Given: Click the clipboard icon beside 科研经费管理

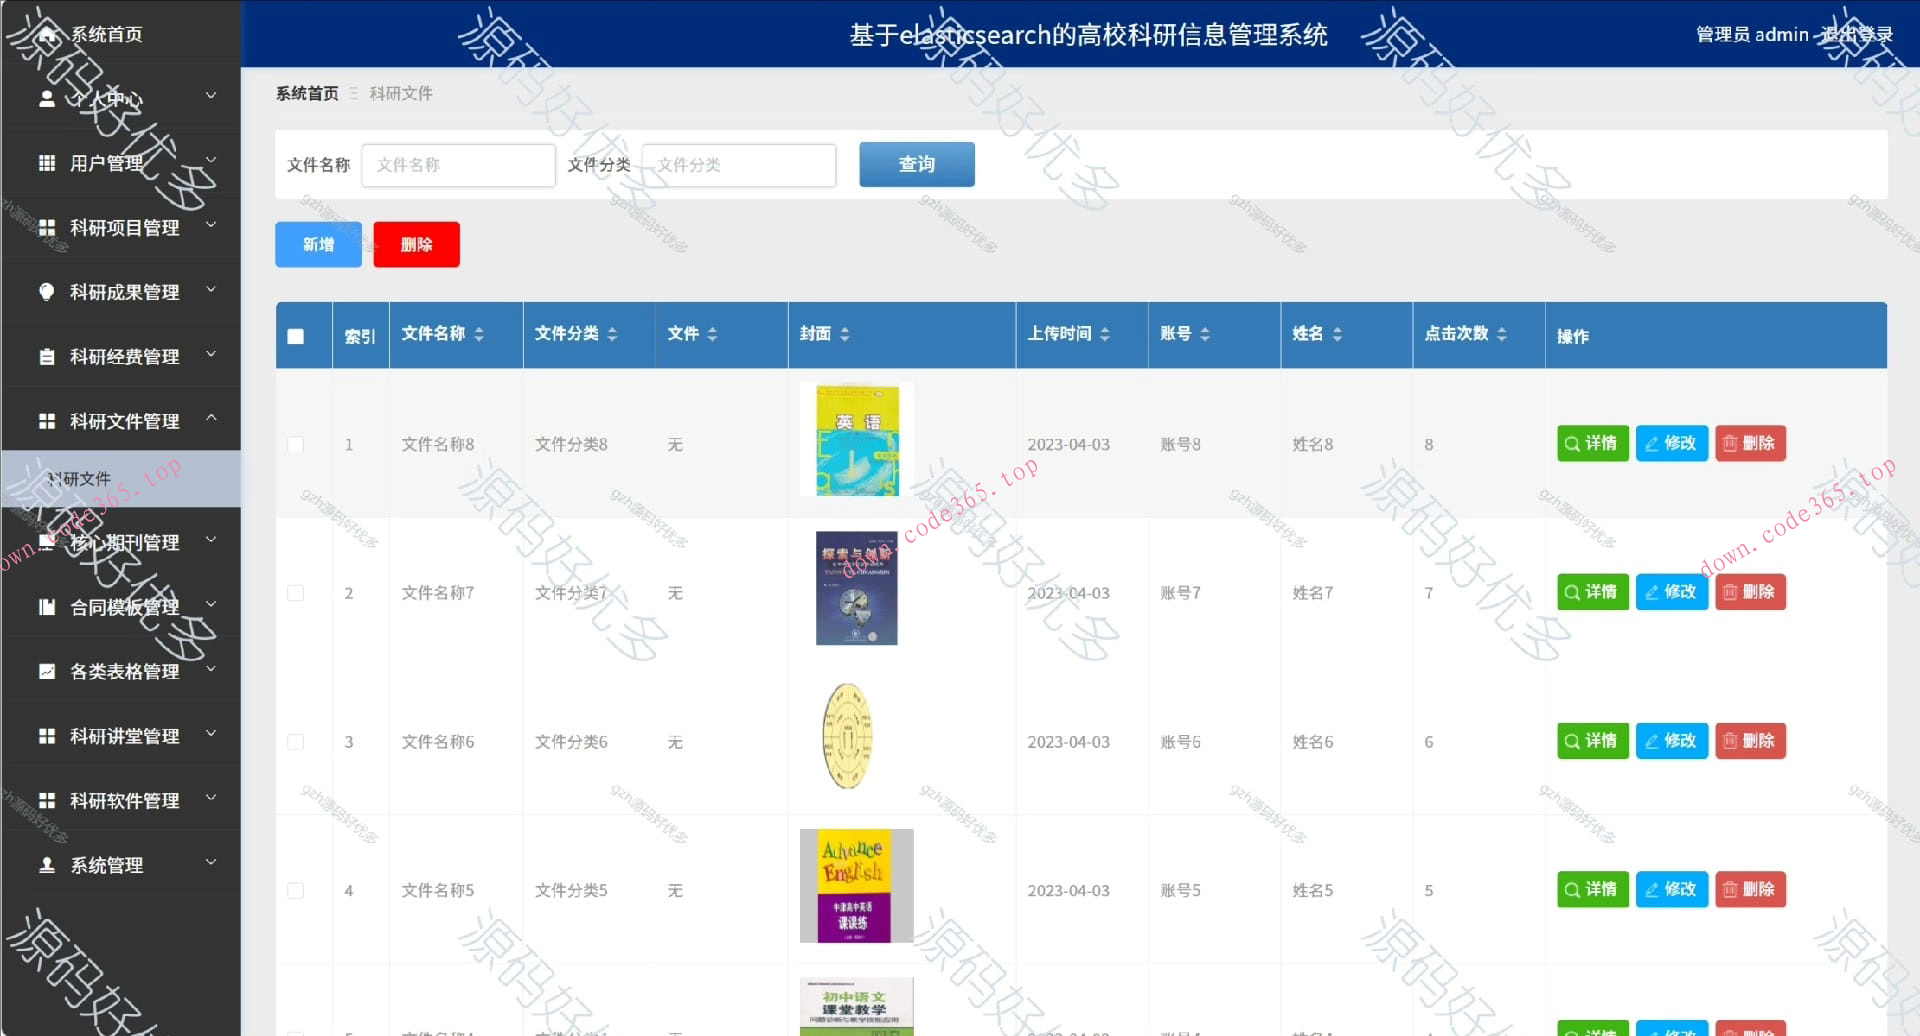Looking at the screenshot, I should tap(46, 356).
